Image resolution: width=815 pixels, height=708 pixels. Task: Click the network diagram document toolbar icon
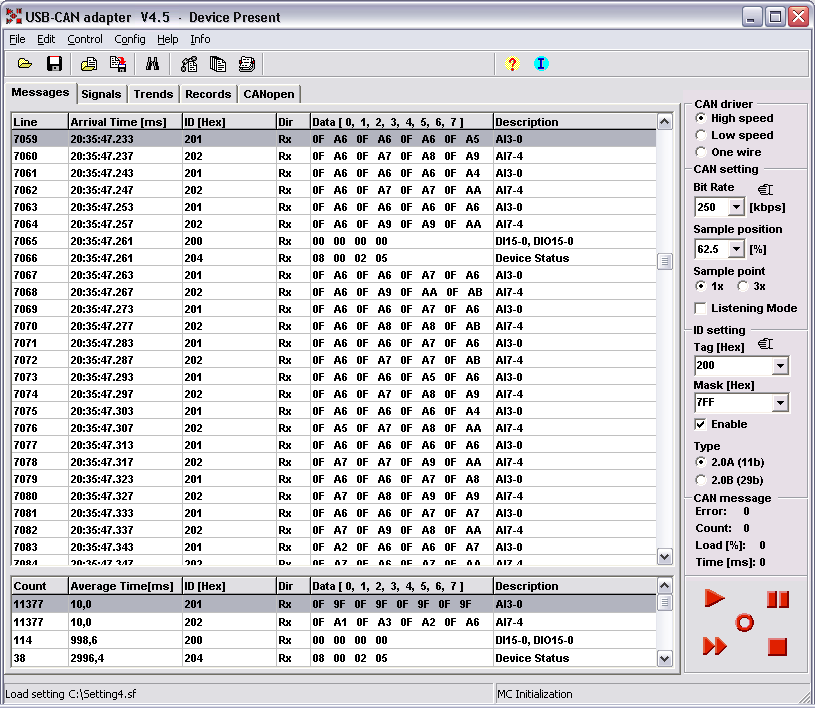coord(189,64)
